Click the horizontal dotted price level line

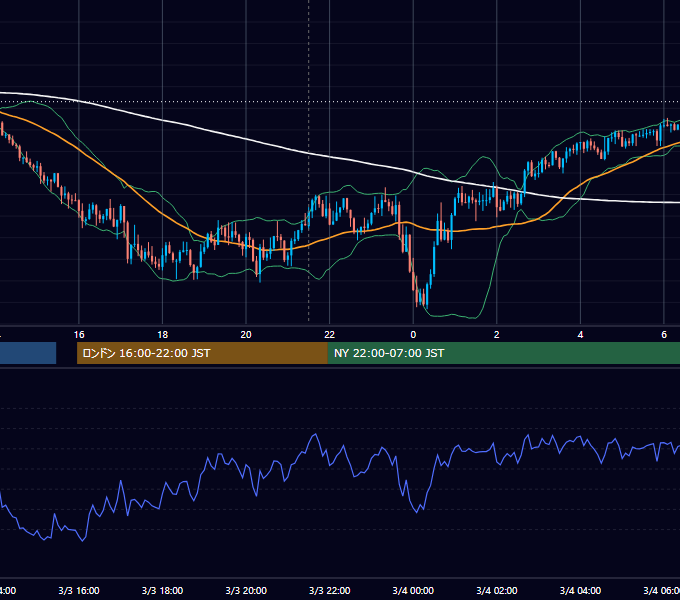tap(340, 102)
